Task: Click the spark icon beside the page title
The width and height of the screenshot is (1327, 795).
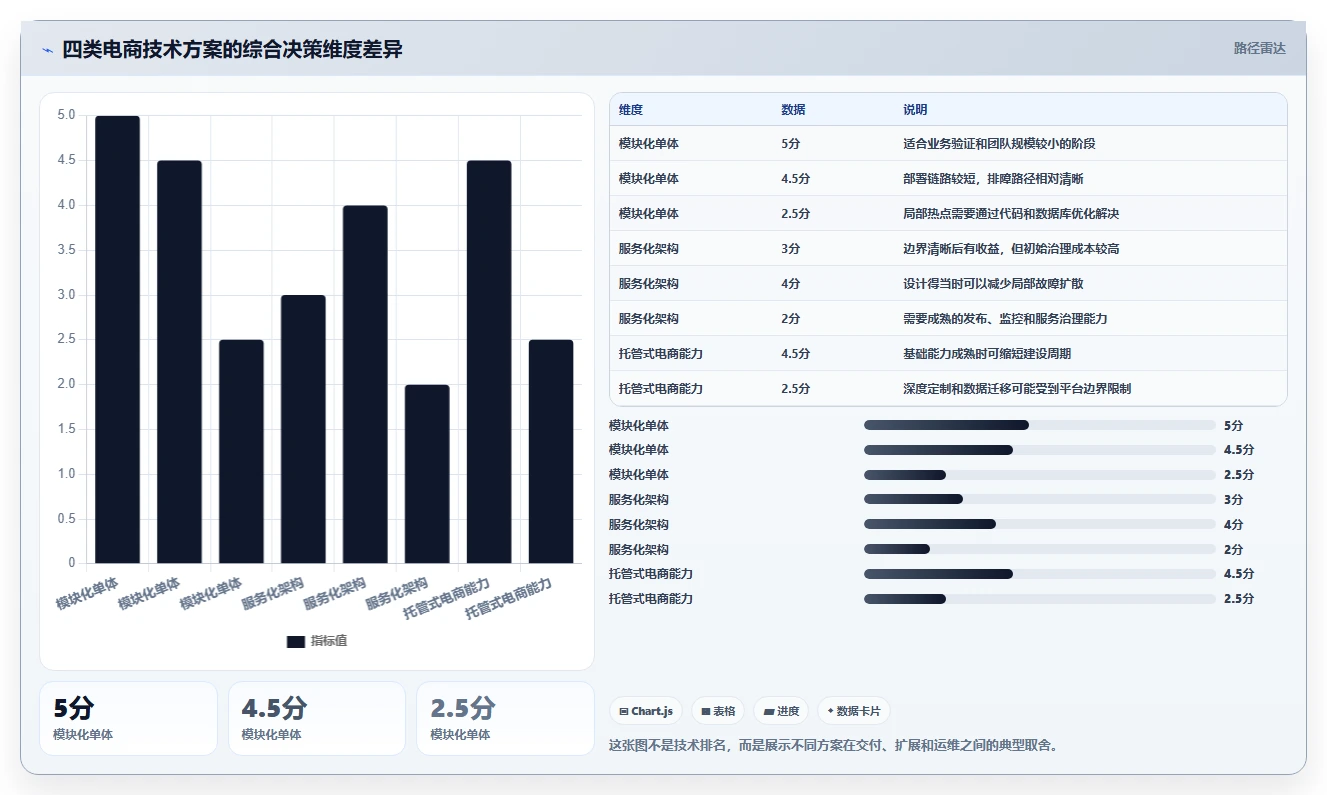Action: pyautogui.click(x=47, y=49)
